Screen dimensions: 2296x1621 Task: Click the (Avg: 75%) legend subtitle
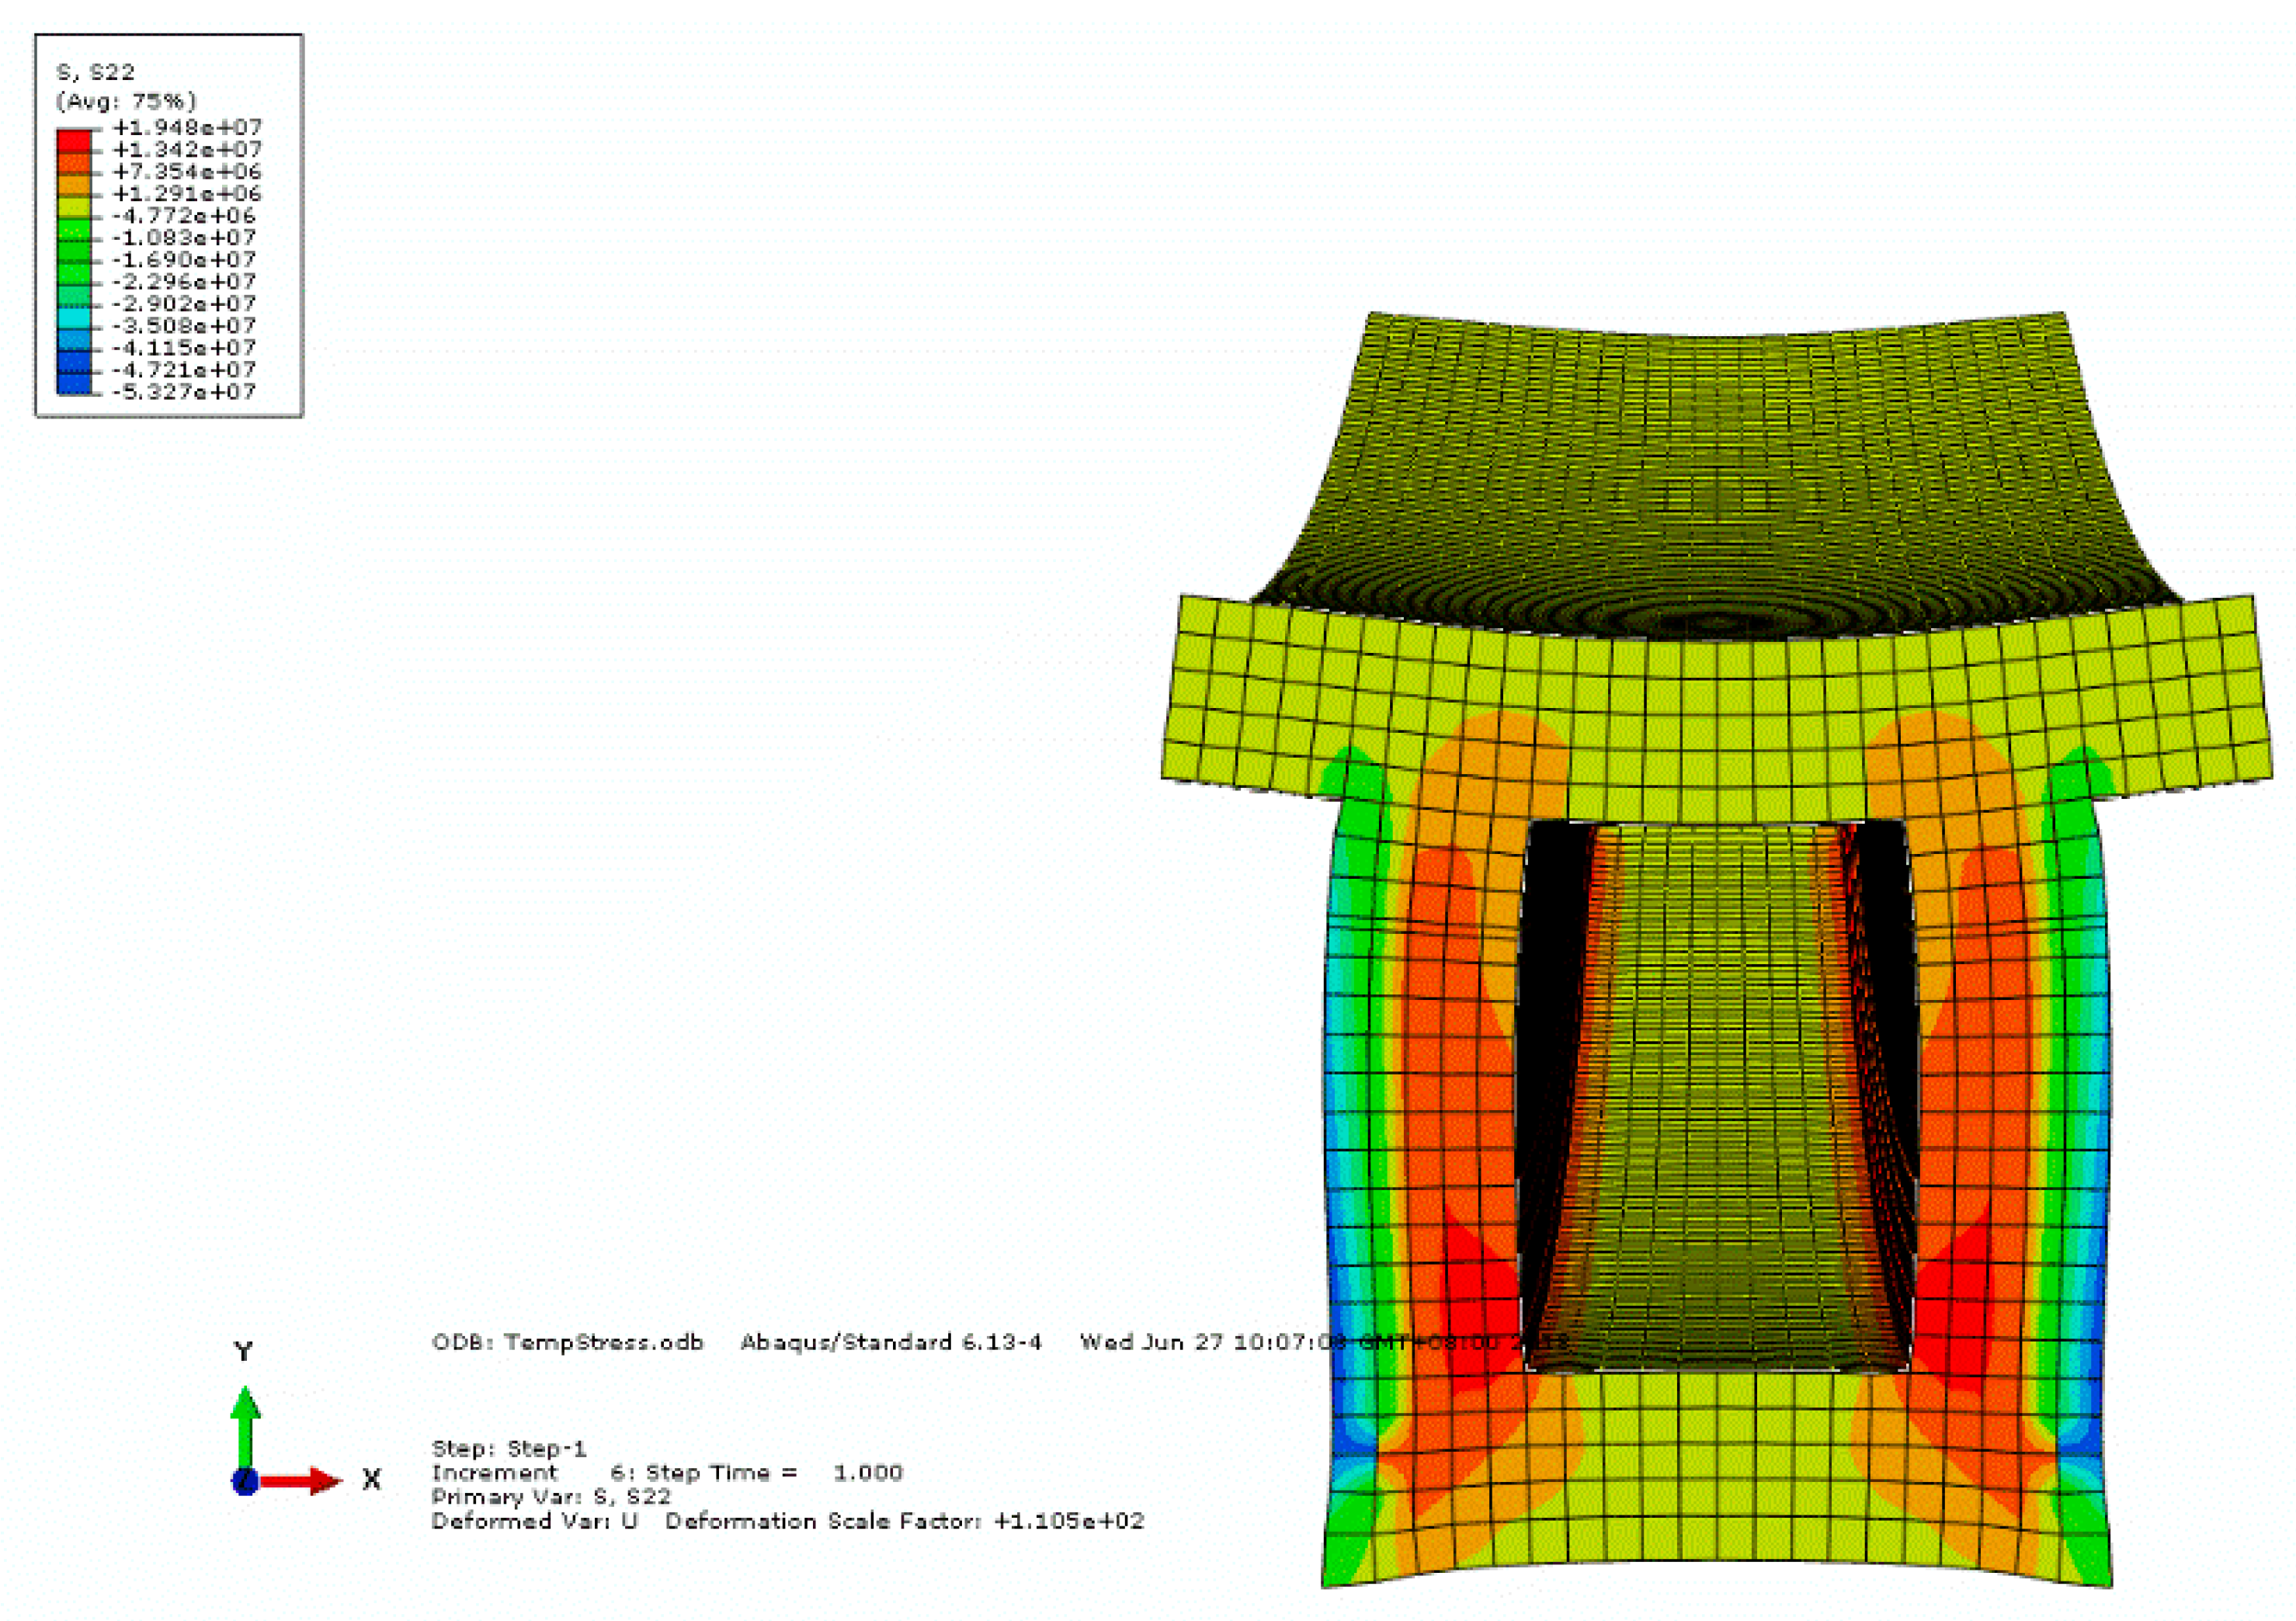(126, 101)
